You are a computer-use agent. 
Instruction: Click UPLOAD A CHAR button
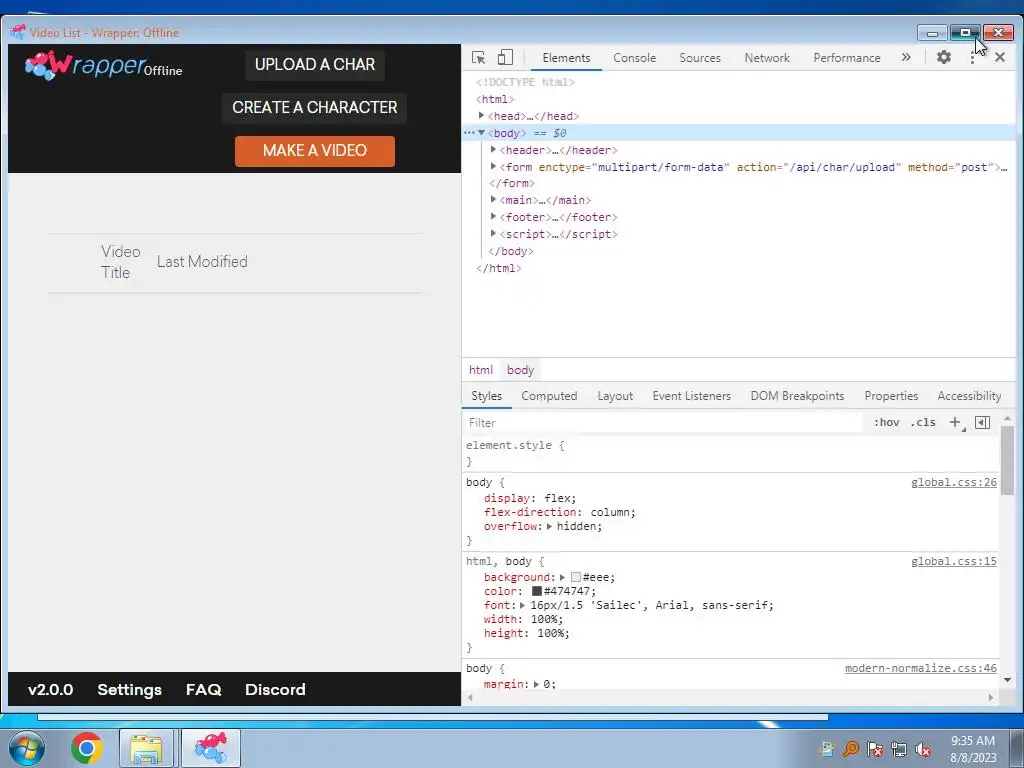coord(315,65)
